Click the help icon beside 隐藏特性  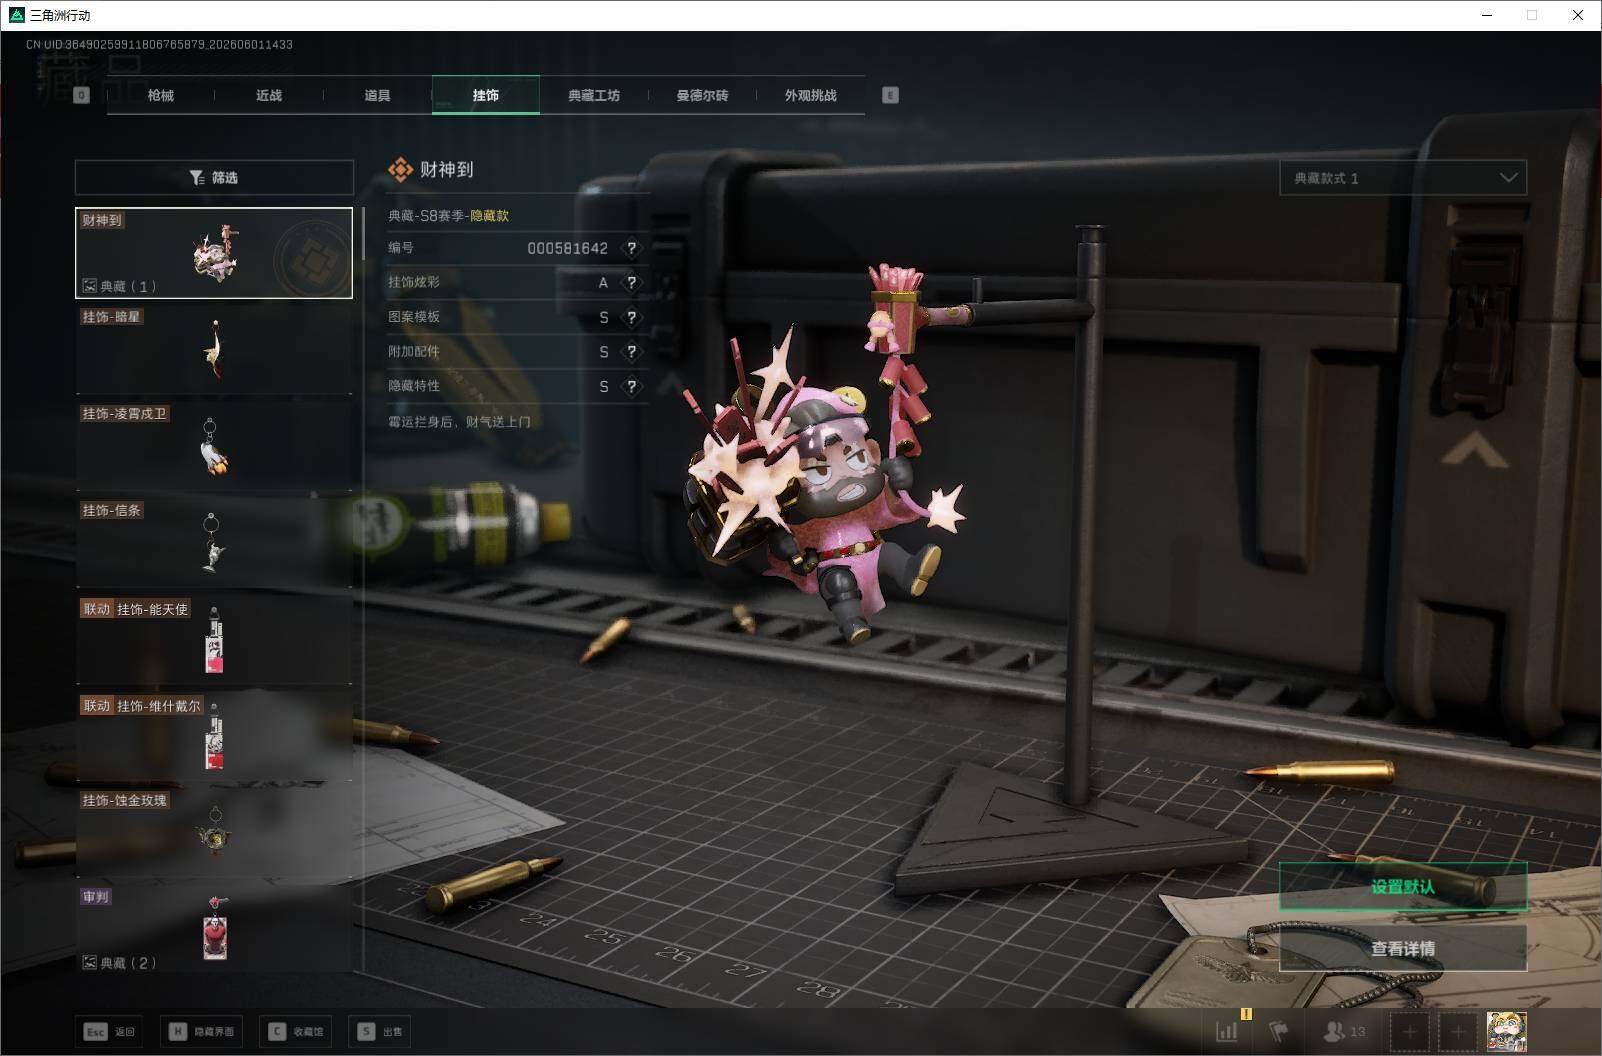tap(631, 386)
